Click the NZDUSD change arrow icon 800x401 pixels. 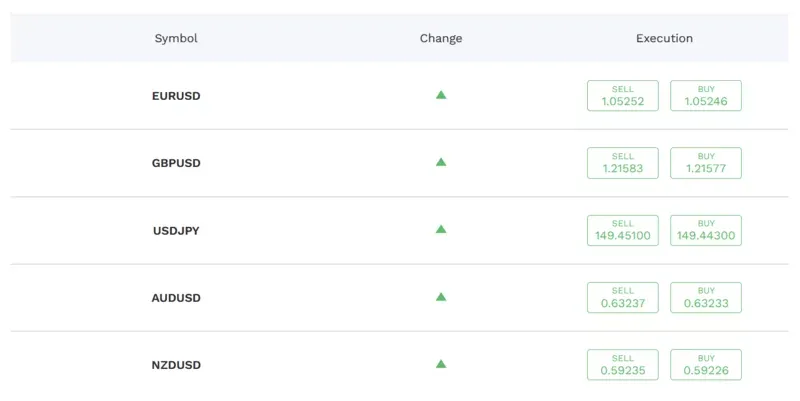[x=441, y=364]
